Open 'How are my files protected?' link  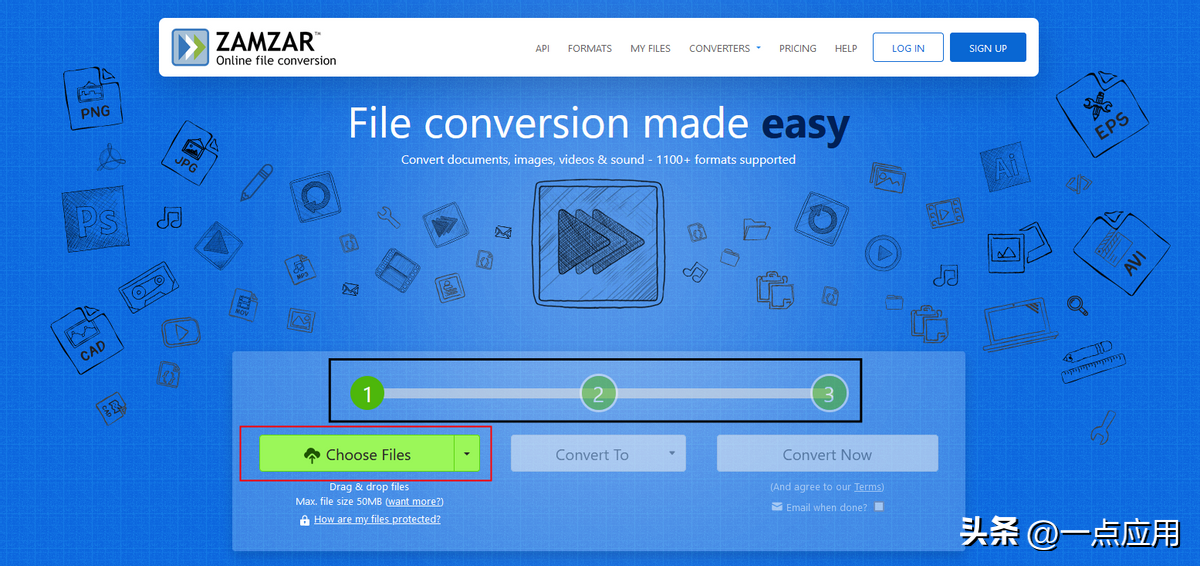377,520
